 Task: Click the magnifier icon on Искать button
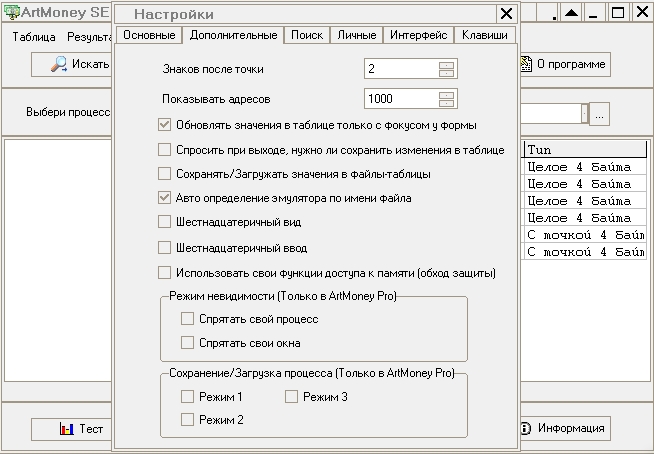coord(59,64)
